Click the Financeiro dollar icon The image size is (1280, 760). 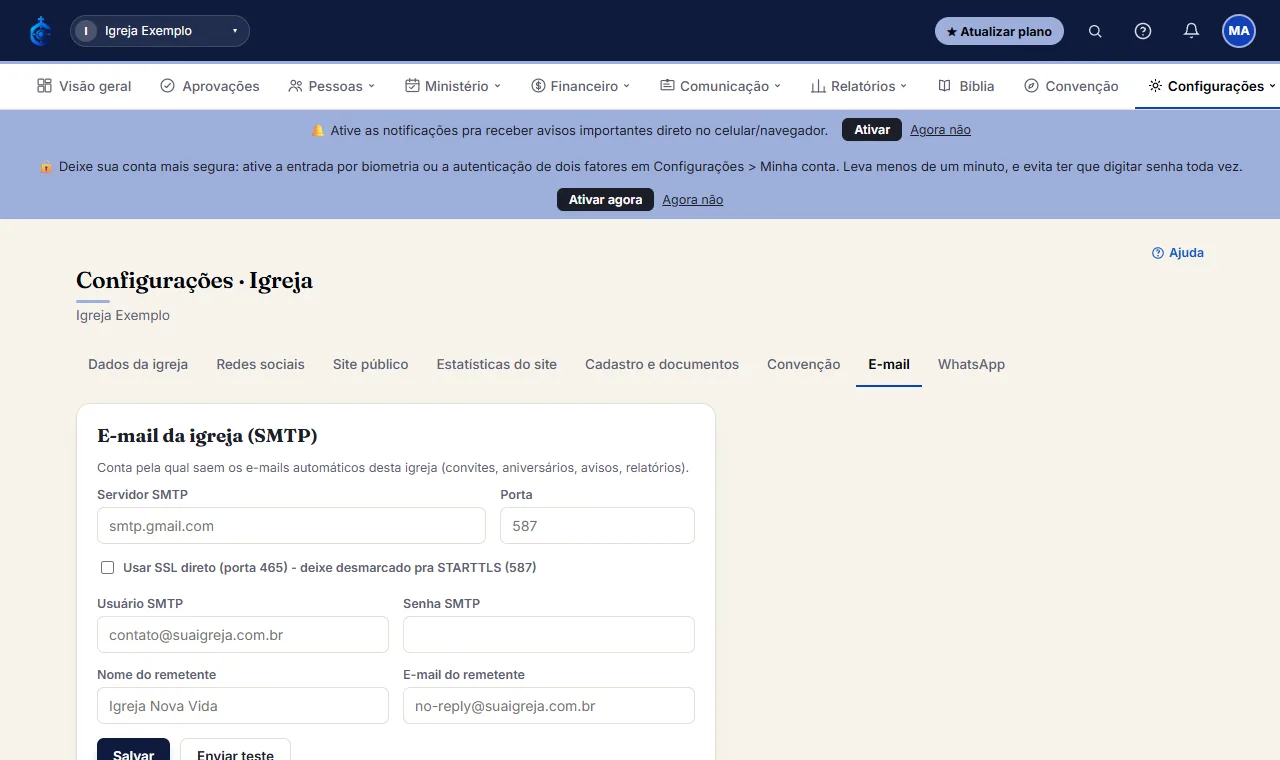[x=538, y=86]
